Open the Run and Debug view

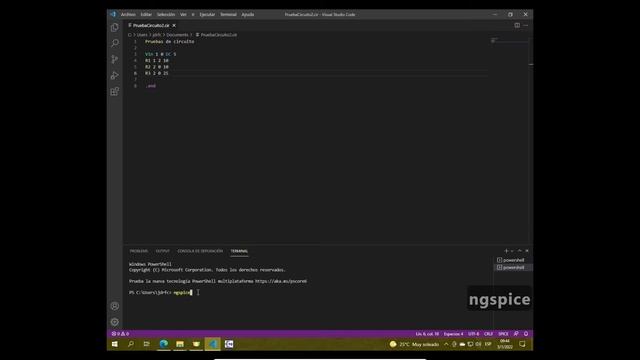pos(115,75)
